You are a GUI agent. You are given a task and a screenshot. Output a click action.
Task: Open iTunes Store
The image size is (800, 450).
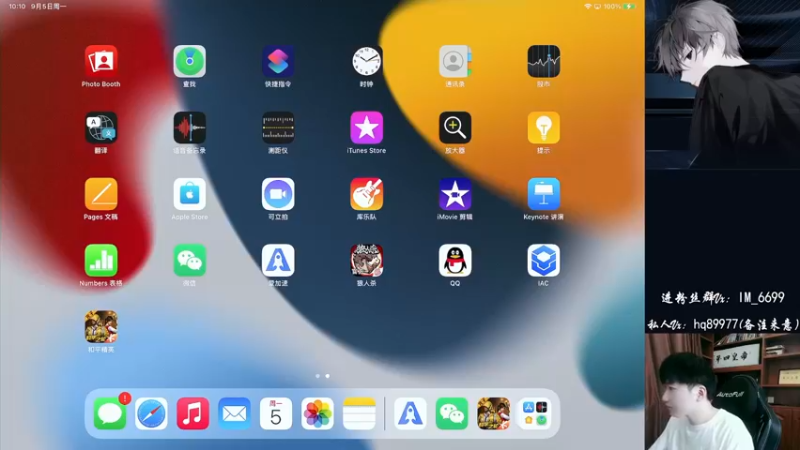click(366, 128)
